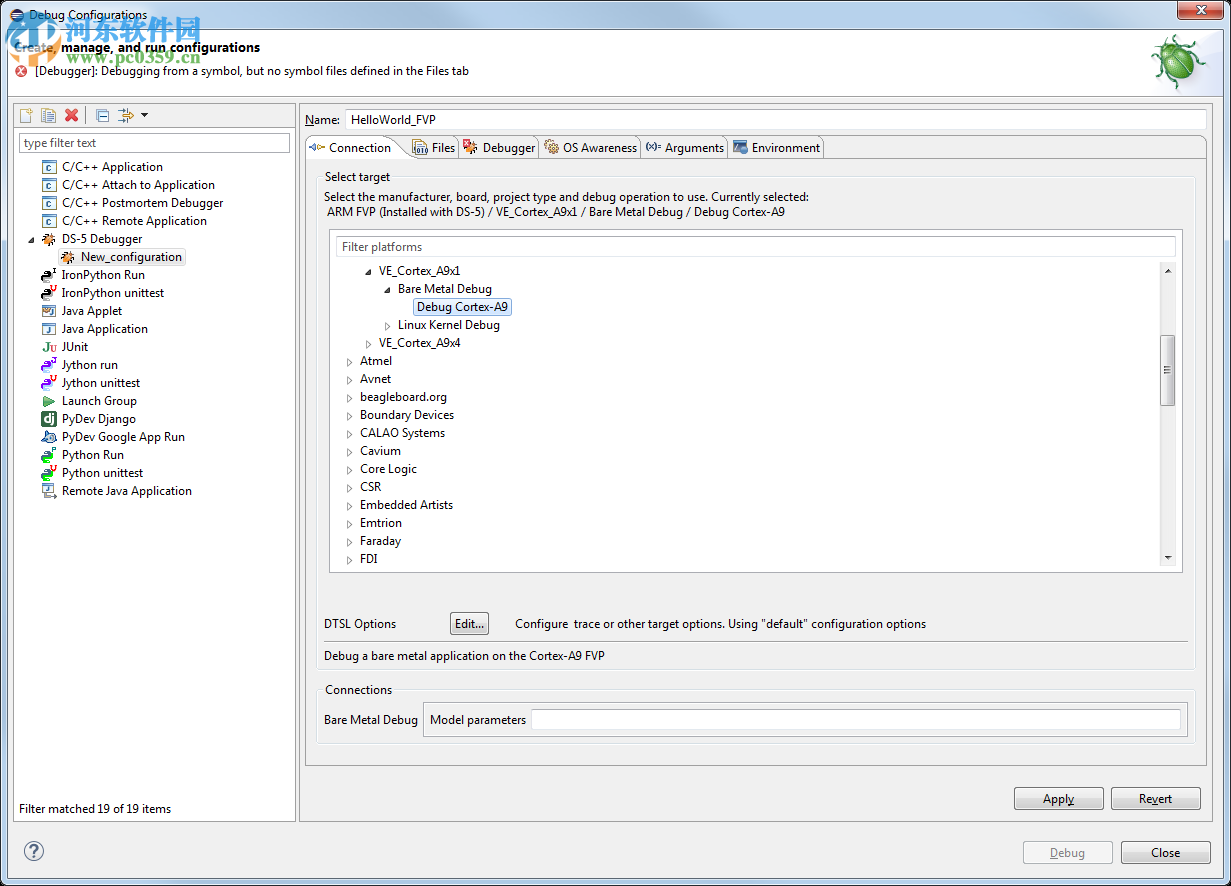The image size is (1231, 886).
Task: Open the OS Awareness tab
Action: click(590, 148)
